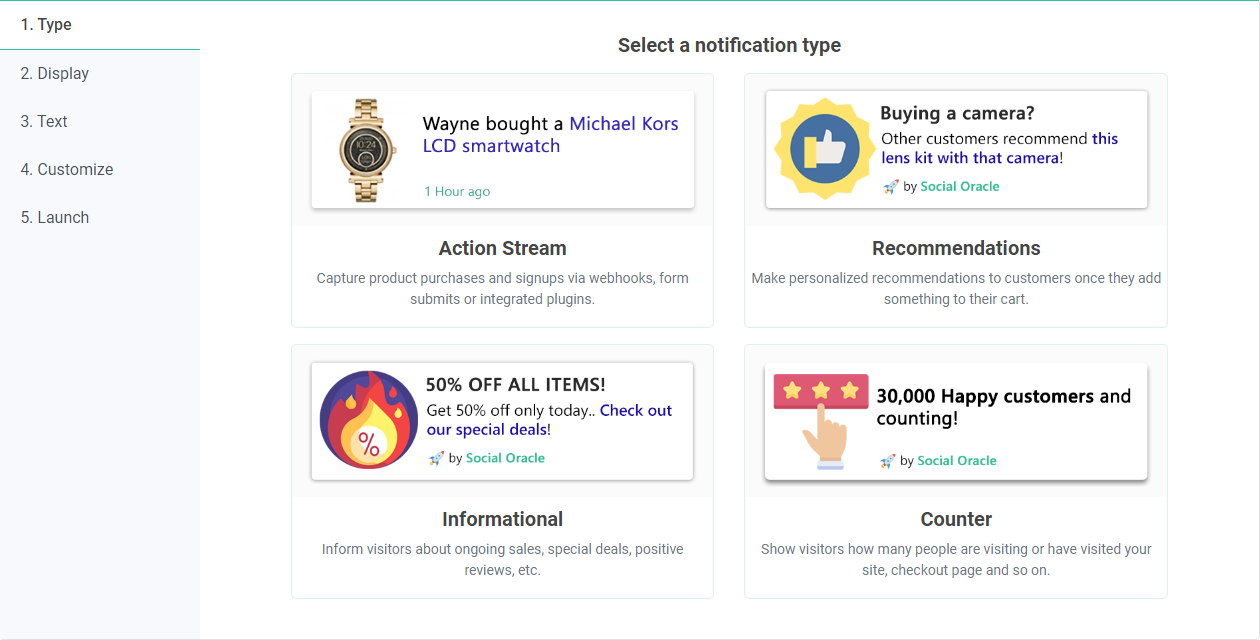Screen dimensions: 1260x640
Task: Click the flame percent discount icon
Action: [369, 420]
